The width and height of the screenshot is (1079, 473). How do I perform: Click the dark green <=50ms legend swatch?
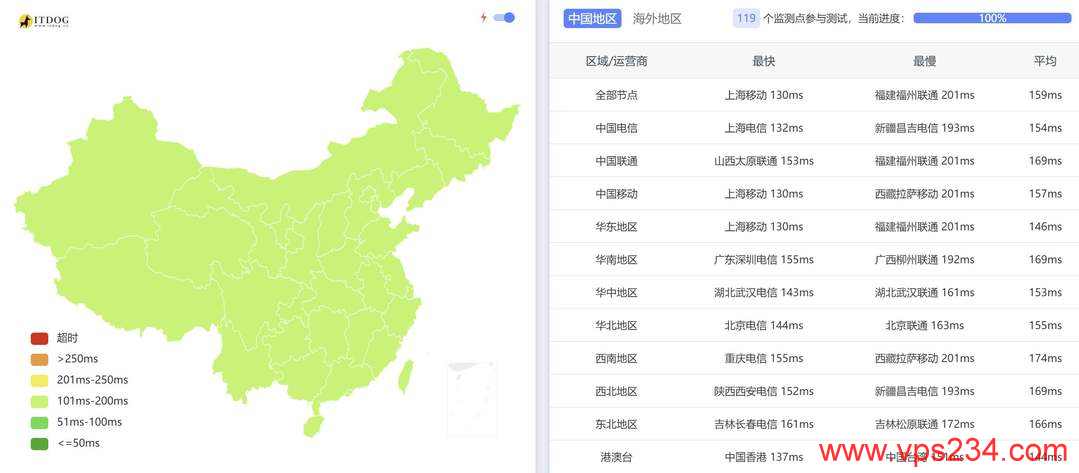[x=39, y=443]
